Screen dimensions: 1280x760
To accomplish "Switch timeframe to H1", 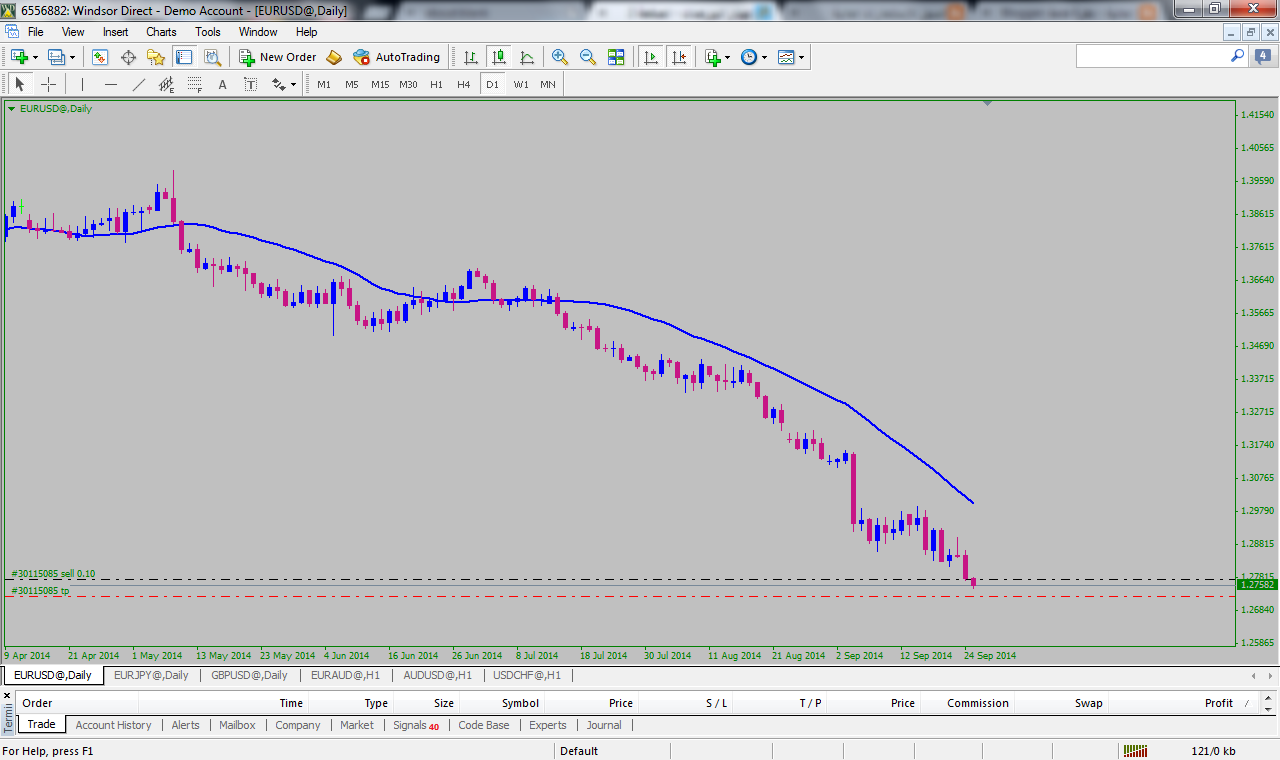I will coord(436,84).
